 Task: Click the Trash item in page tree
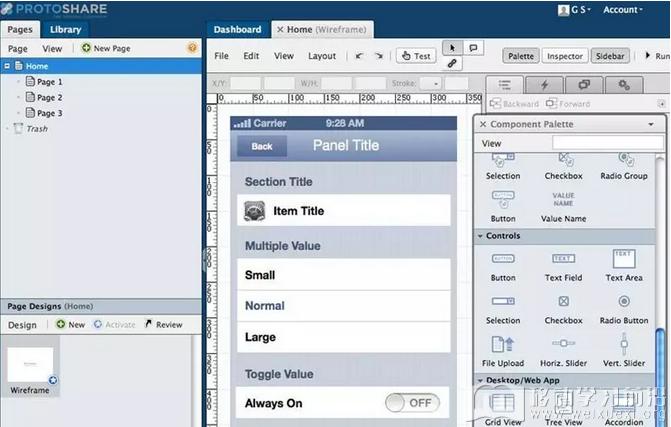click(x=31, y=128)
